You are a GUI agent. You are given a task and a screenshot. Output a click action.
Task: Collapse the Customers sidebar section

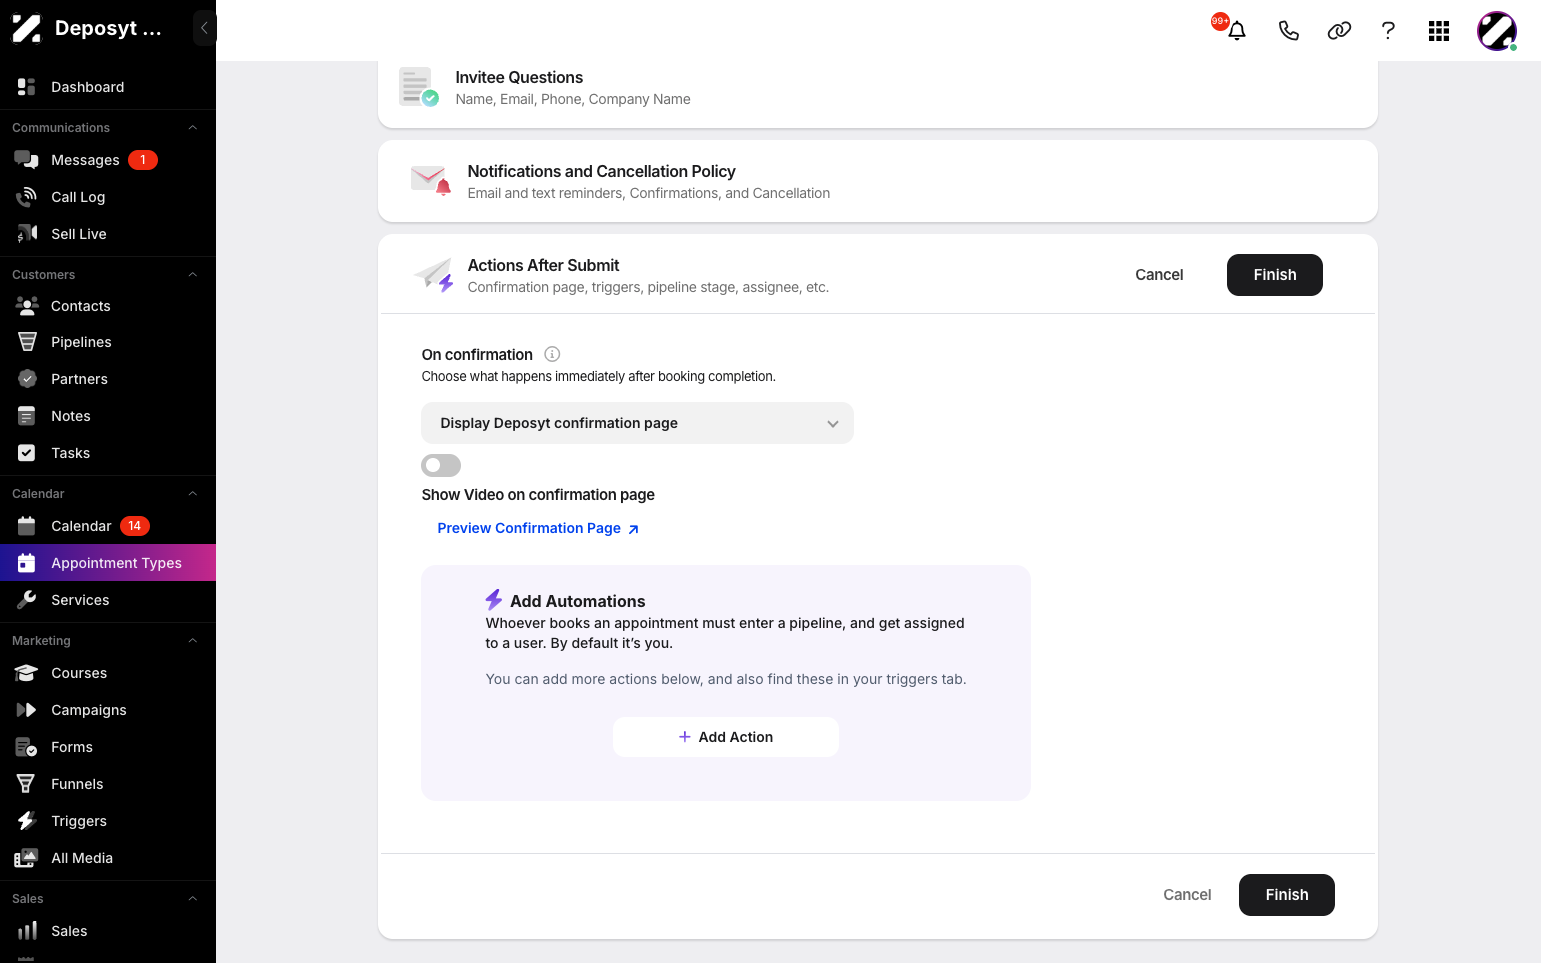coord(193,275)
